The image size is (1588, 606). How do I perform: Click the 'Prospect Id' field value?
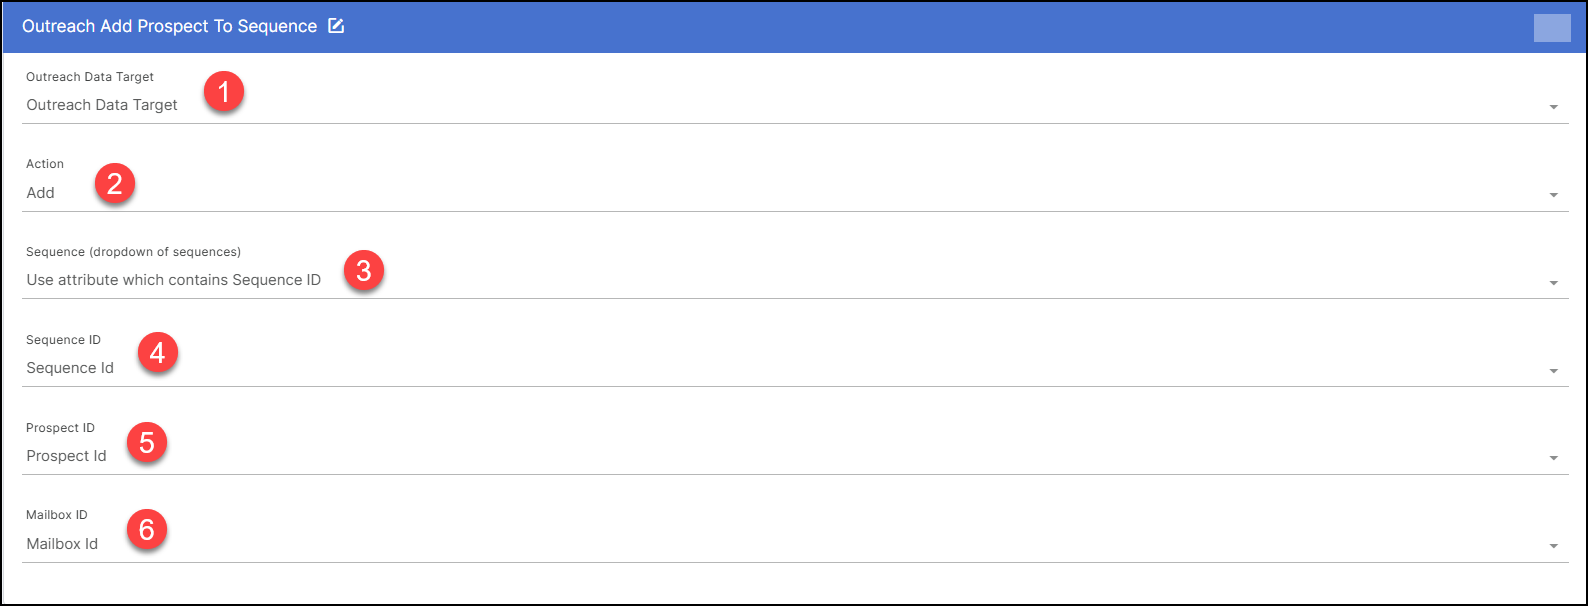tap(66, 456)
